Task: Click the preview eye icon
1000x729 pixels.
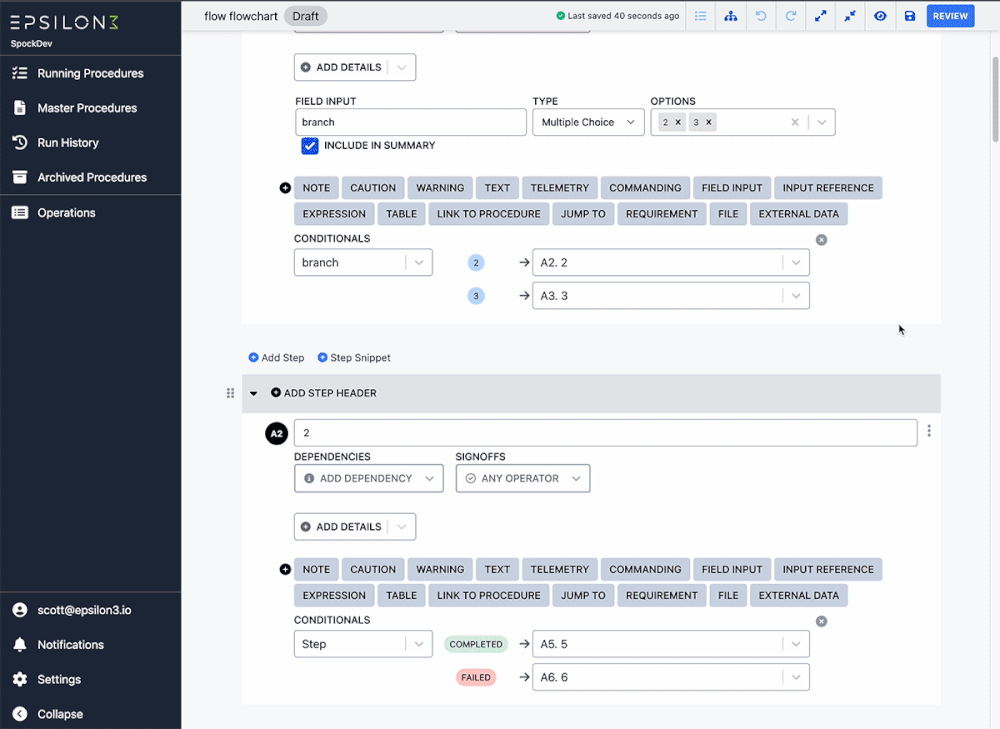Action: click(x=880, y=15)
